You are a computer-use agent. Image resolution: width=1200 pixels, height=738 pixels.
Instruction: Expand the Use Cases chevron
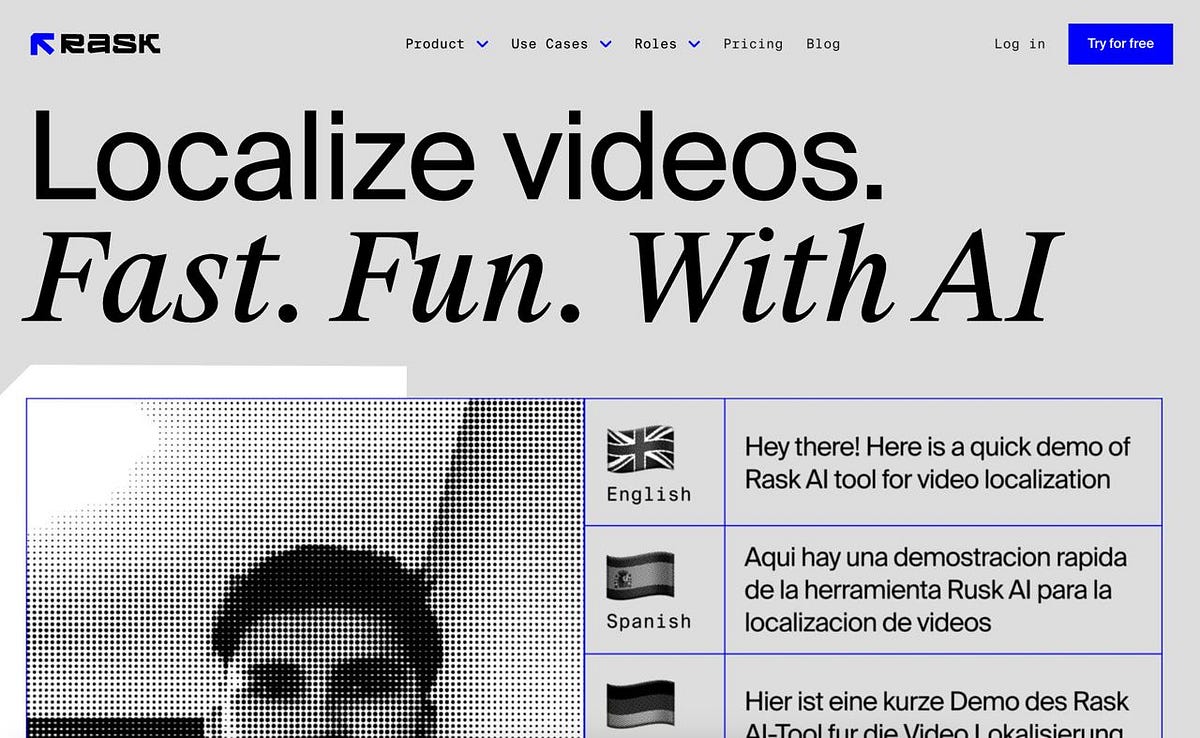tap(605, 44)
